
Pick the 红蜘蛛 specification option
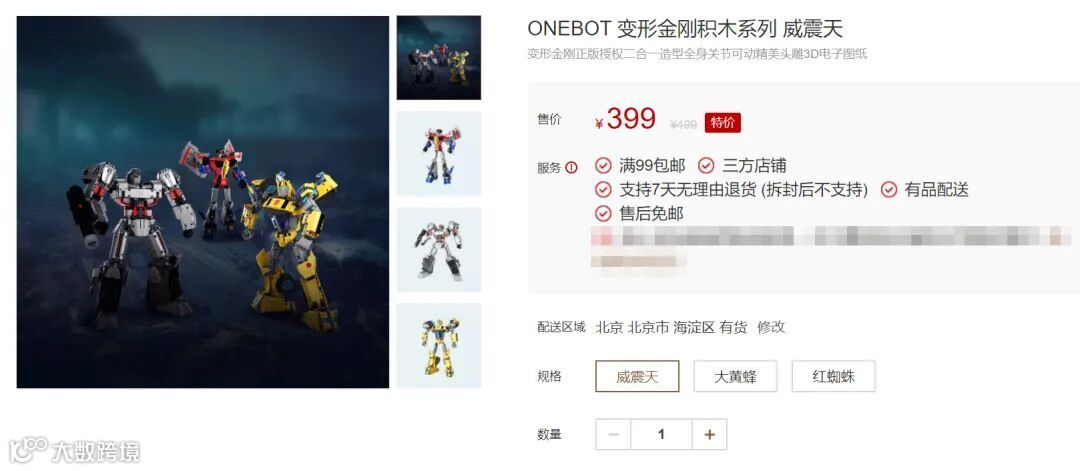[x=833, y=377]
